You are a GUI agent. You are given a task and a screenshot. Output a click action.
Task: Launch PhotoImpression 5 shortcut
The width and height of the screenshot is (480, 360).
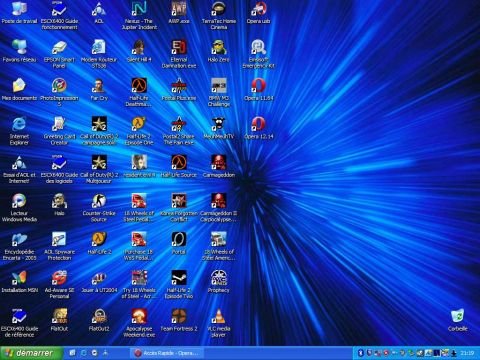click(59, 85)
